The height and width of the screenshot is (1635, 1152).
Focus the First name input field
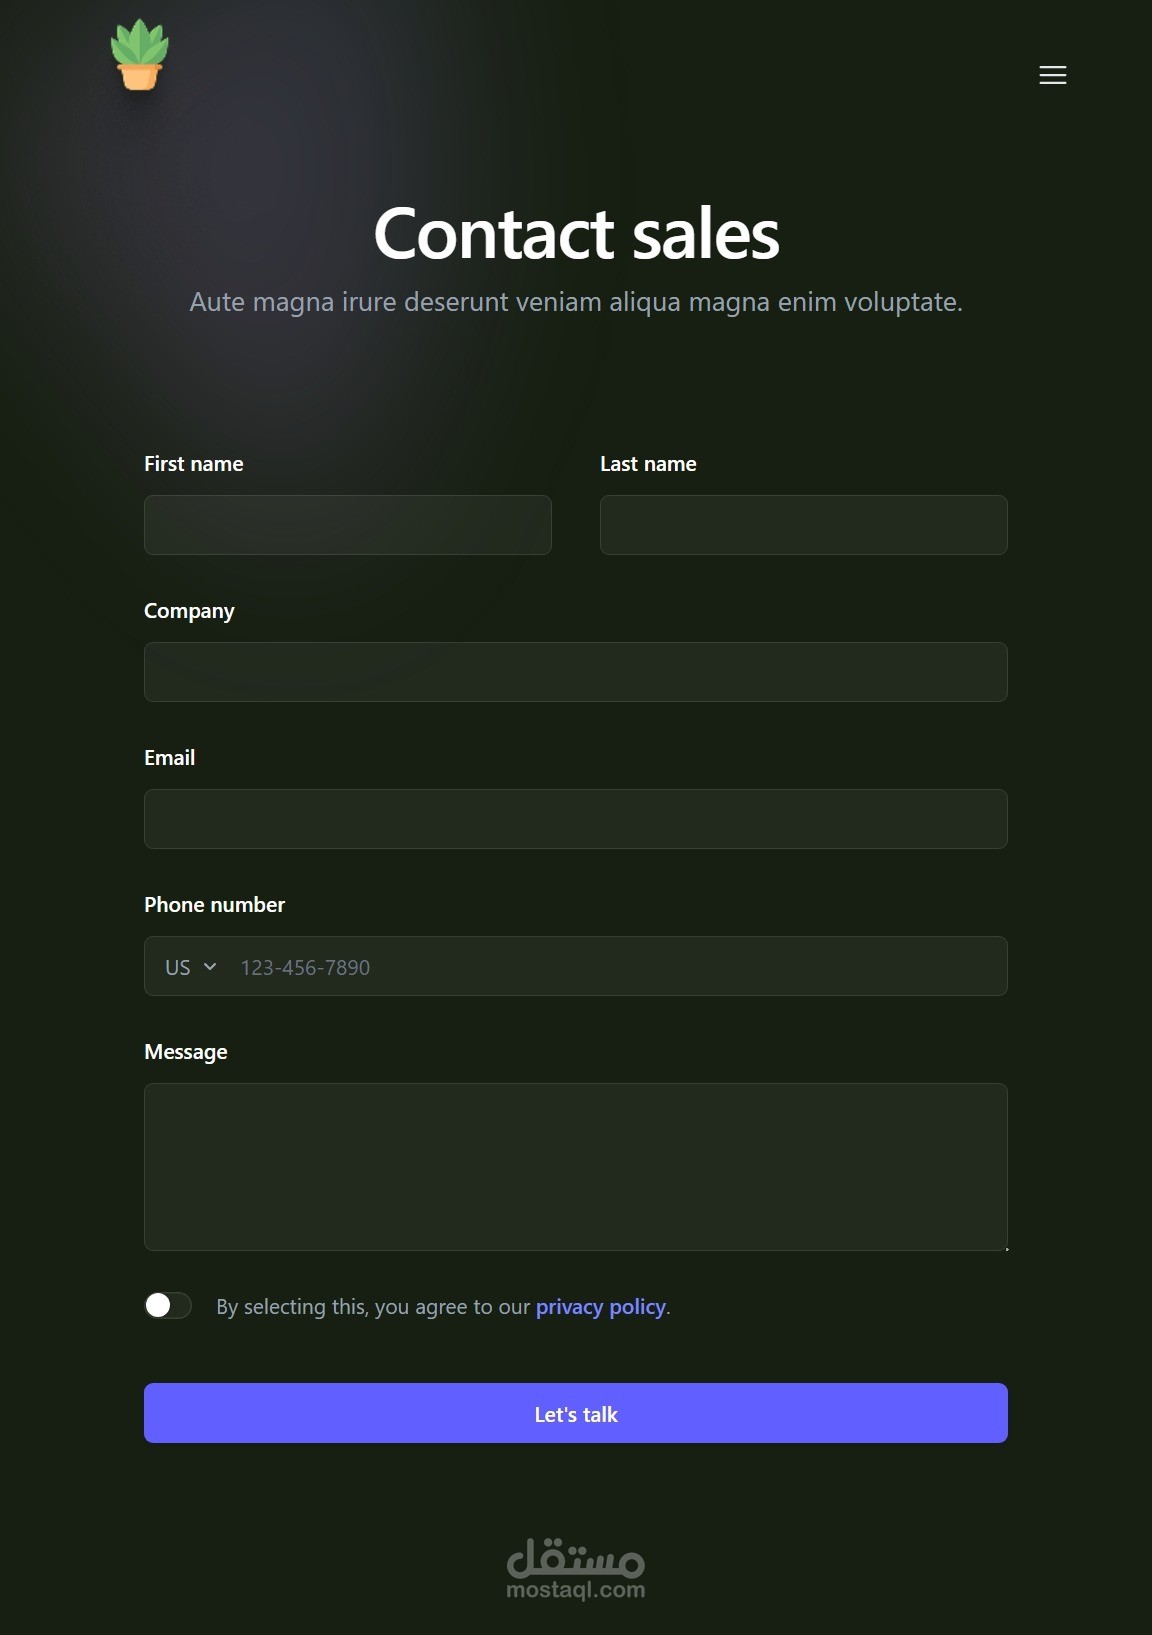(348, 525)
